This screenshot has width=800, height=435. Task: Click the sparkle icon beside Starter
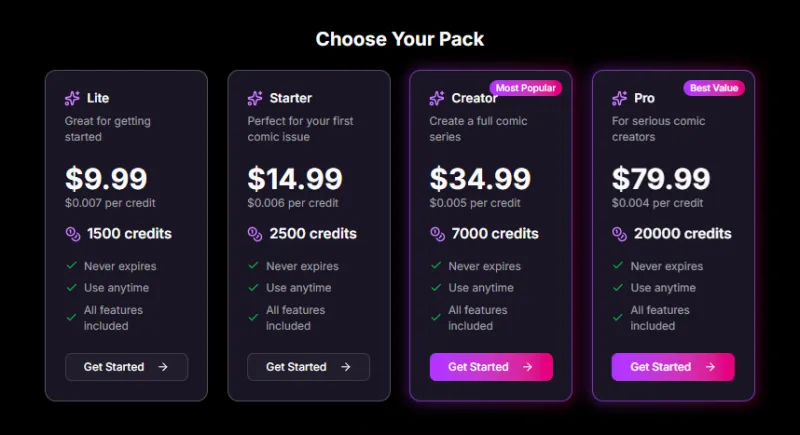(254, 98)
